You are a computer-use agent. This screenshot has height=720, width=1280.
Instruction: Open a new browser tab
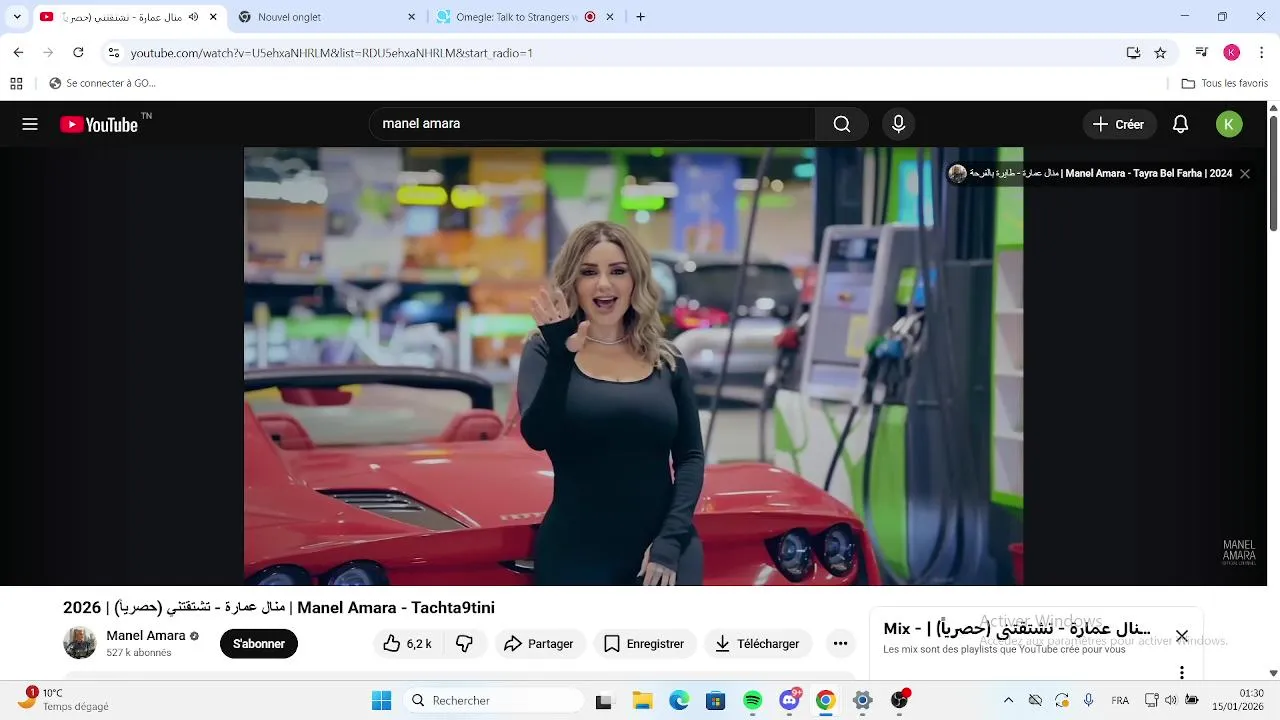(640, 17)
